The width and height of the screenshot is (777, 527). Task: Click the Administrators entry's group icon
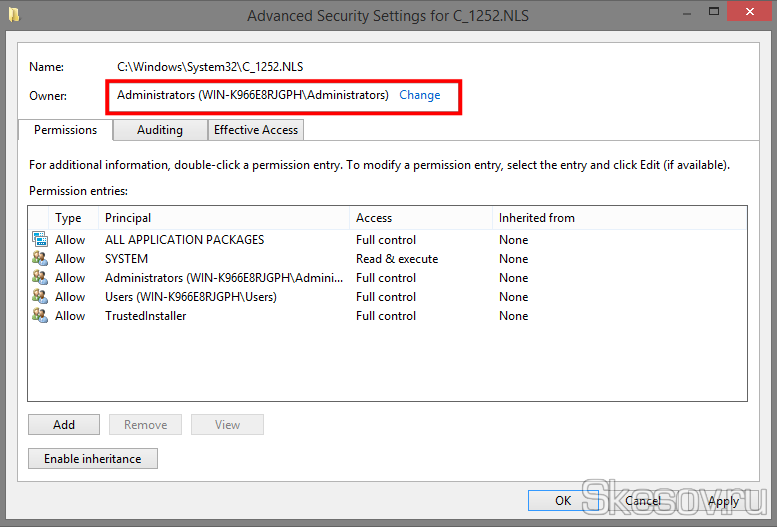tap(40, 278)
